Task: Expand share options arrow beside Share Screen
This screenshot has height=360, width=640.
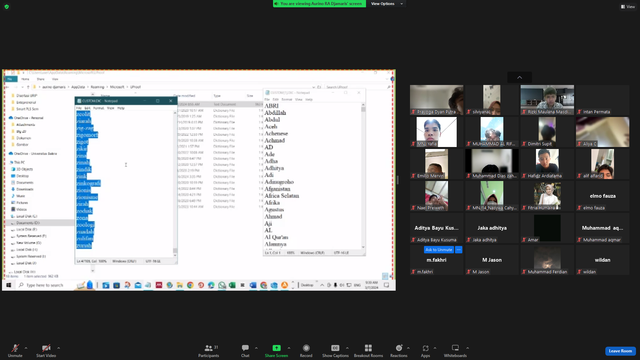Action: point(289,348)
